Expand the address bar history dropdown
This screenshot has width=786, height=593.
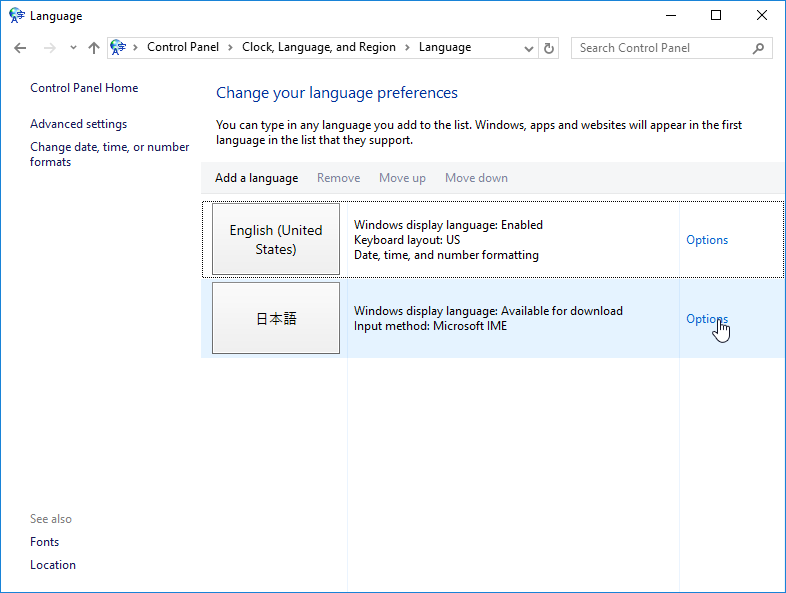[x=529, y=48]
